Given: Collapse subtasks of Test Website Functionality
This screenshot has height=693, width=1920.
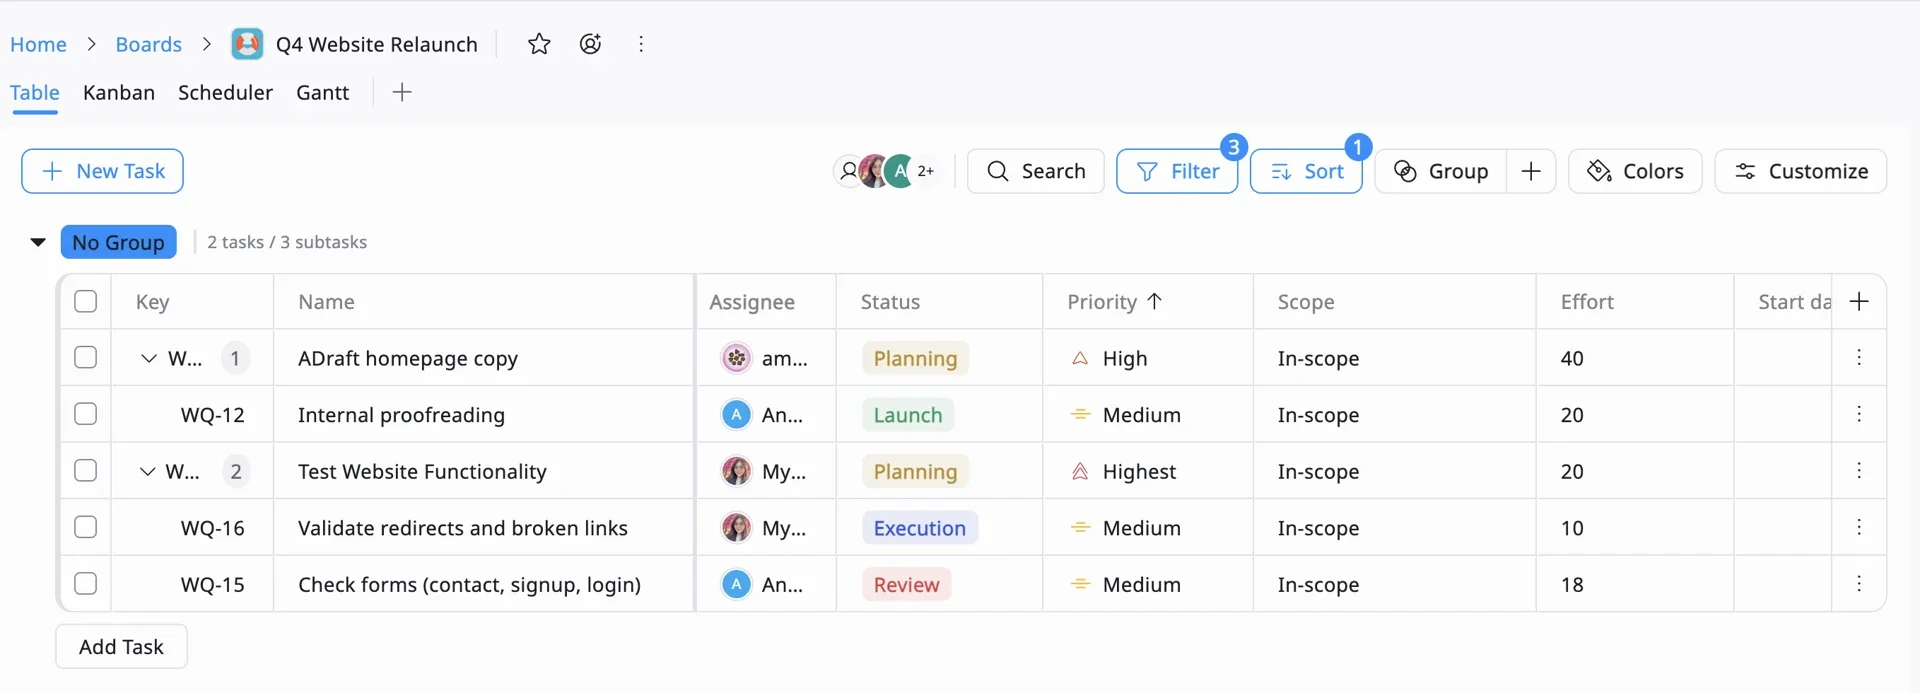Looking at the screenshot, I should 148,471.
